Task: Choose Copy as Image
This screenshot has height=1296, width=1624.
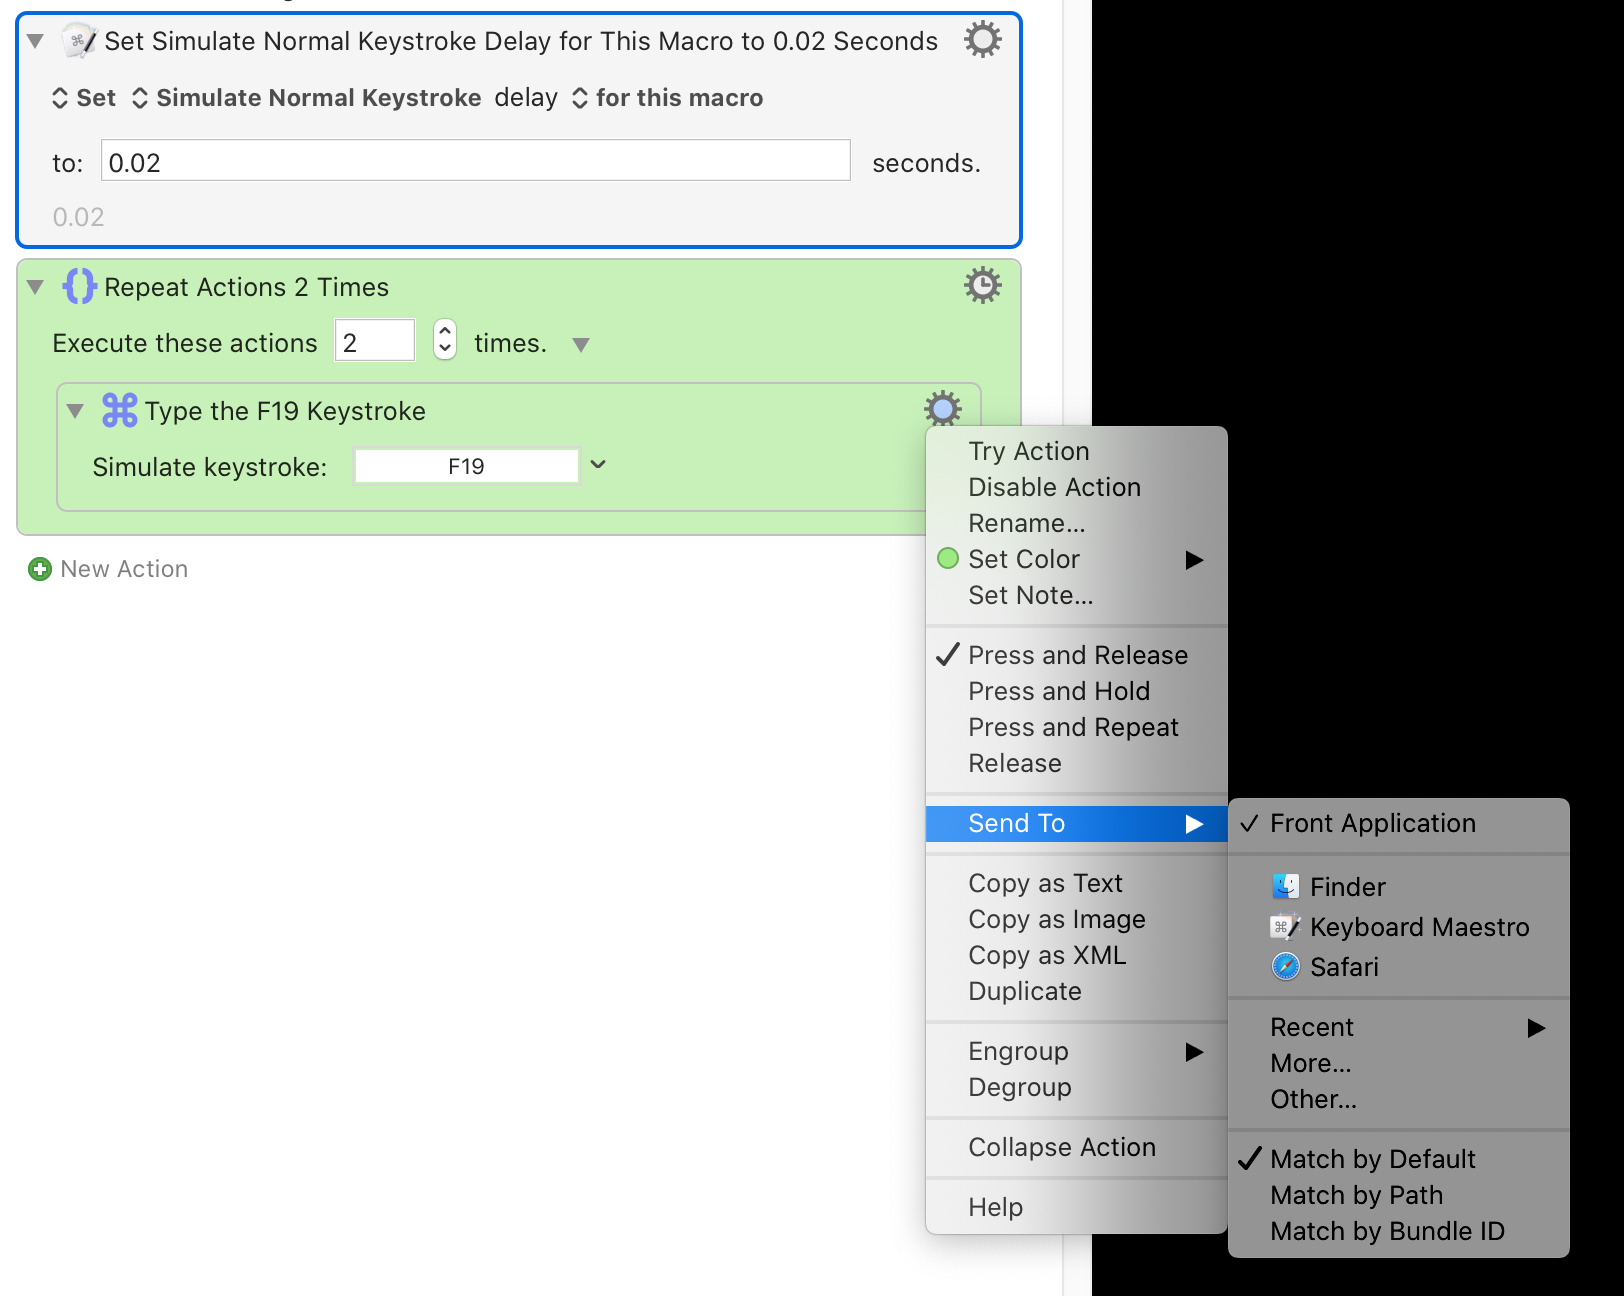Action: tap(1076, 919)
